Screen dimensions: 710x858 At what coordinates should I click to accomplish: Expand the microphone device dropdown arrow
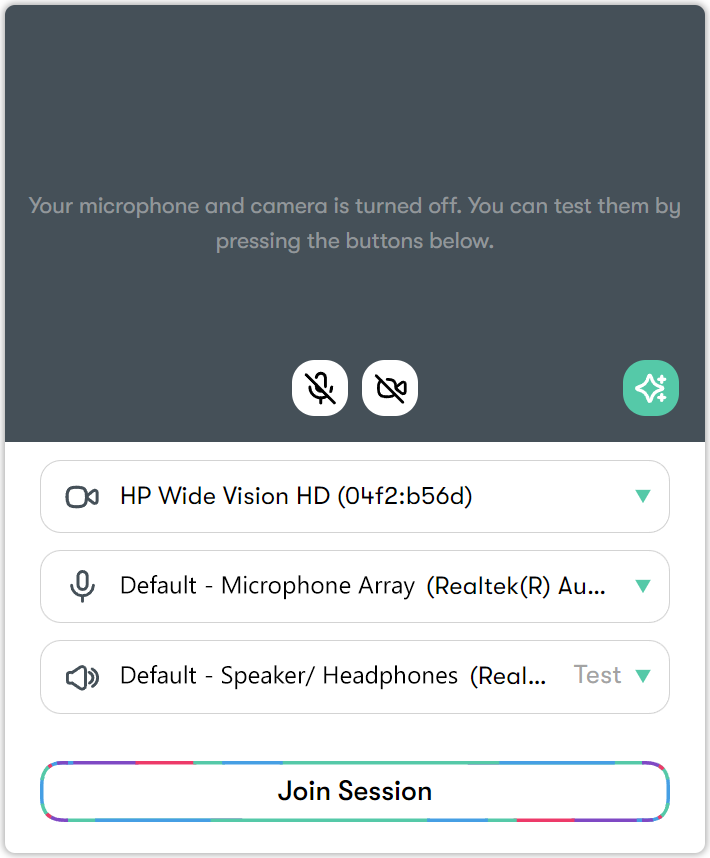(x=643, y=586)
